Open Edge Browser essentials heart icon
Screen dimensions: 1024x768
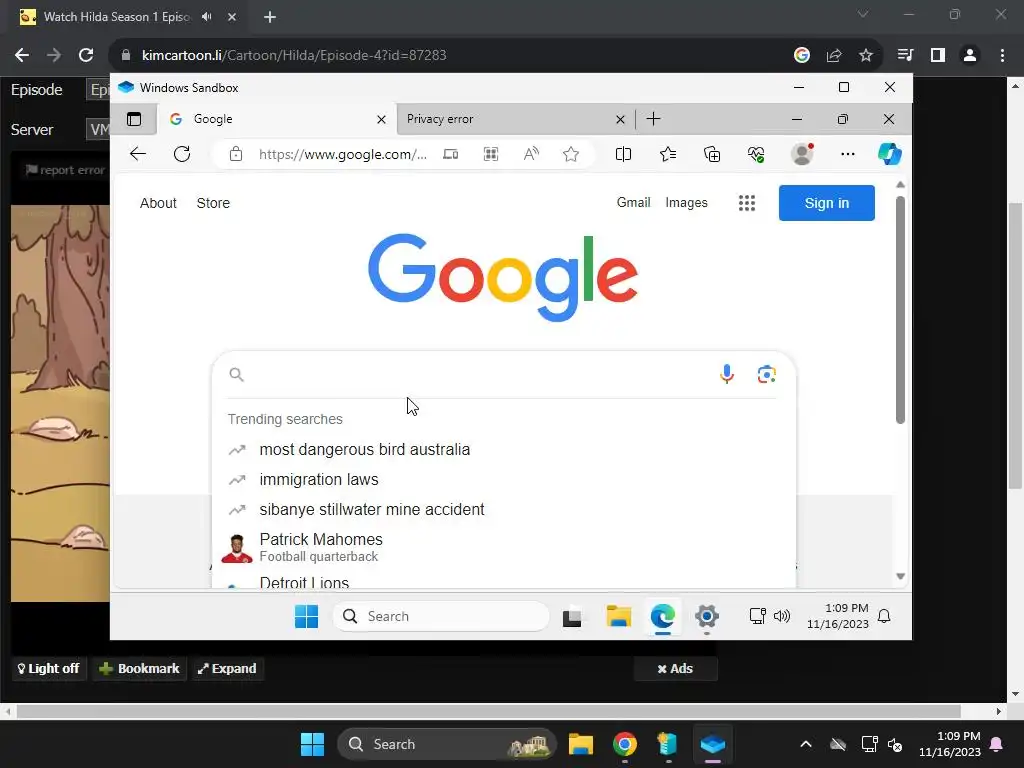756,154
